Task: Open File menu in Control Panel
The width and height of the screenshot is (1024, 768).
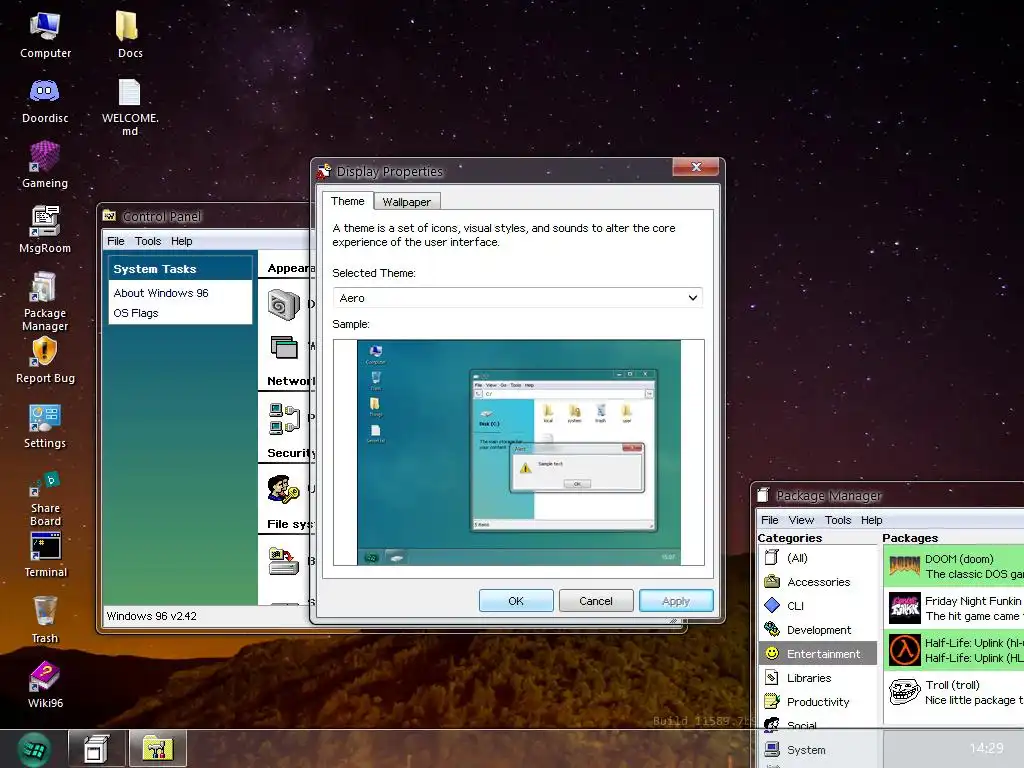Action: point(116,241)
